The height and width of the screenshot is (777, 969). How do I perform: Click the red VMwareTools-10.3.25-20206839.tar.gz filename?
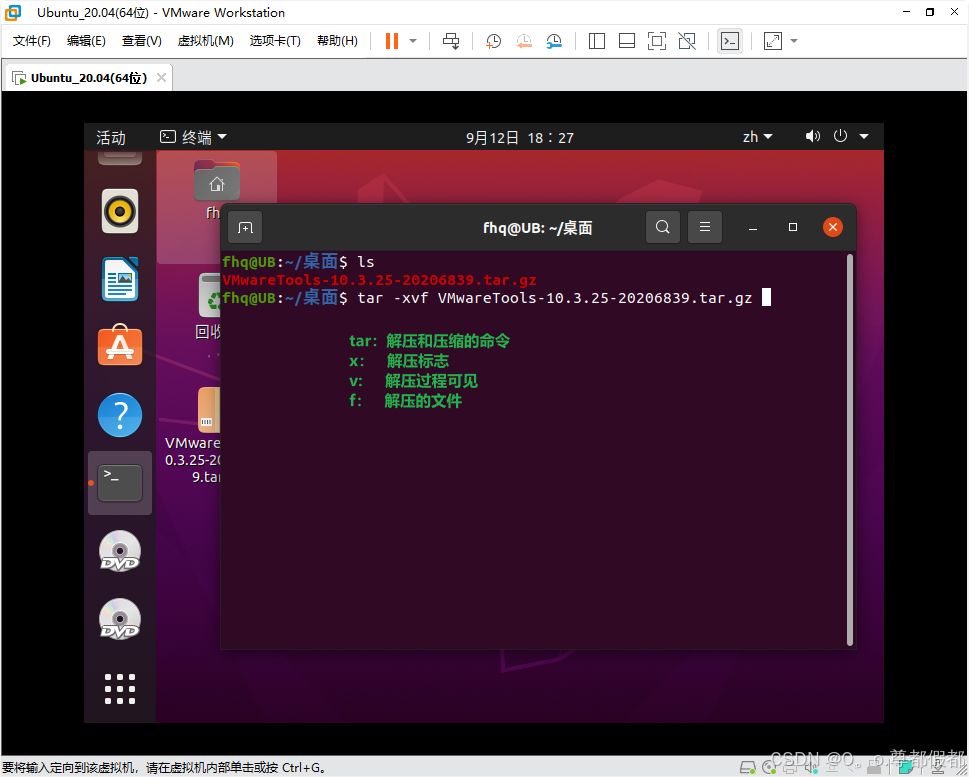point(379,280)
